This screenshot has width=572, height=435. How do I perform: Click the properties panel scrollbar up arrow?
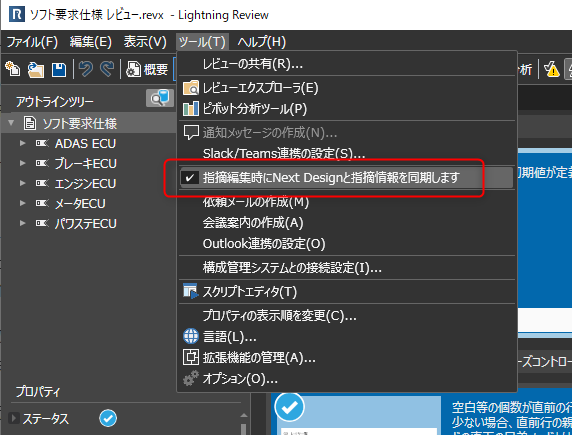[x=244, y=416]
